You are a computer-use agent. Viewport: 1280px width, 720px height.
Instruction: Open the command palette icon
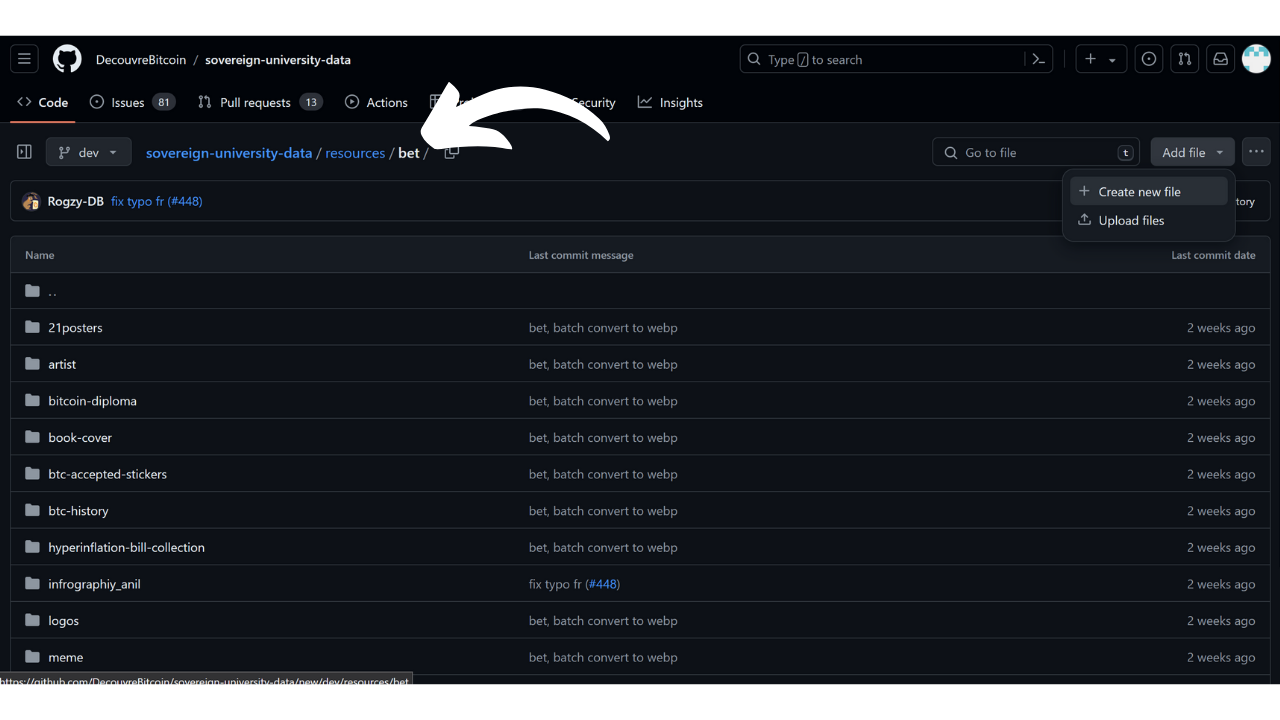pyautogui.click(x=1038, y=59)
